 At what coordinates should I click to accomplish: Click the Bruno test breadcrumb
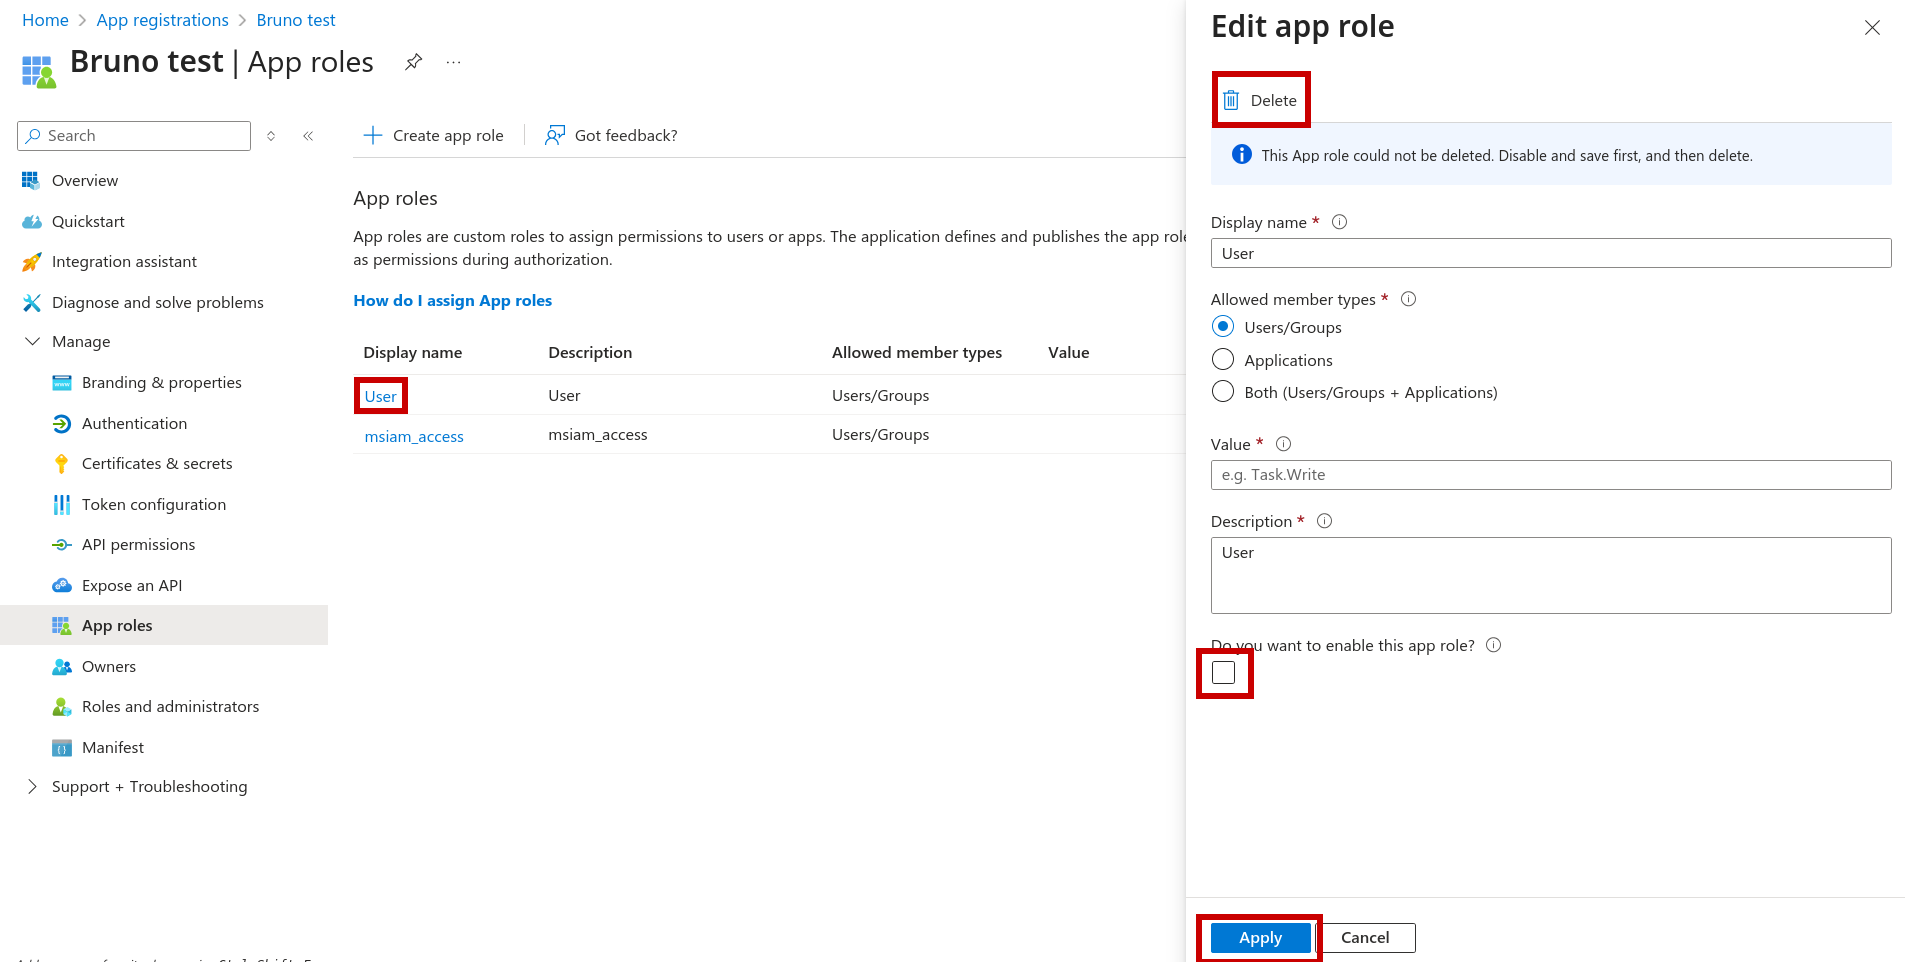click(x=296, y=20)
